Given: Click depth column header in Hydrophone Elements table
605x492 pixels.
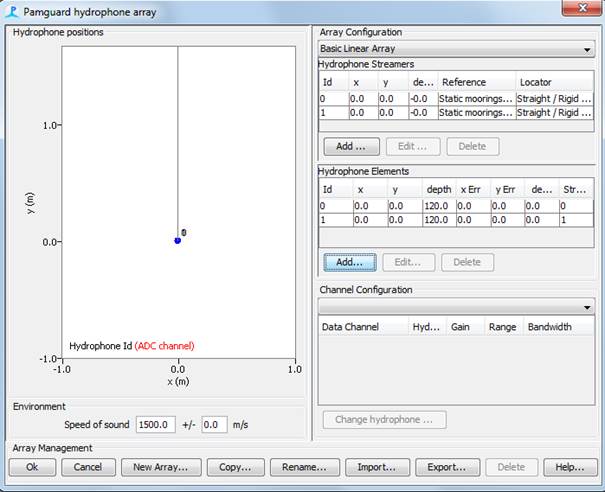Looking at the screenshot, I should tap(439, 189).
